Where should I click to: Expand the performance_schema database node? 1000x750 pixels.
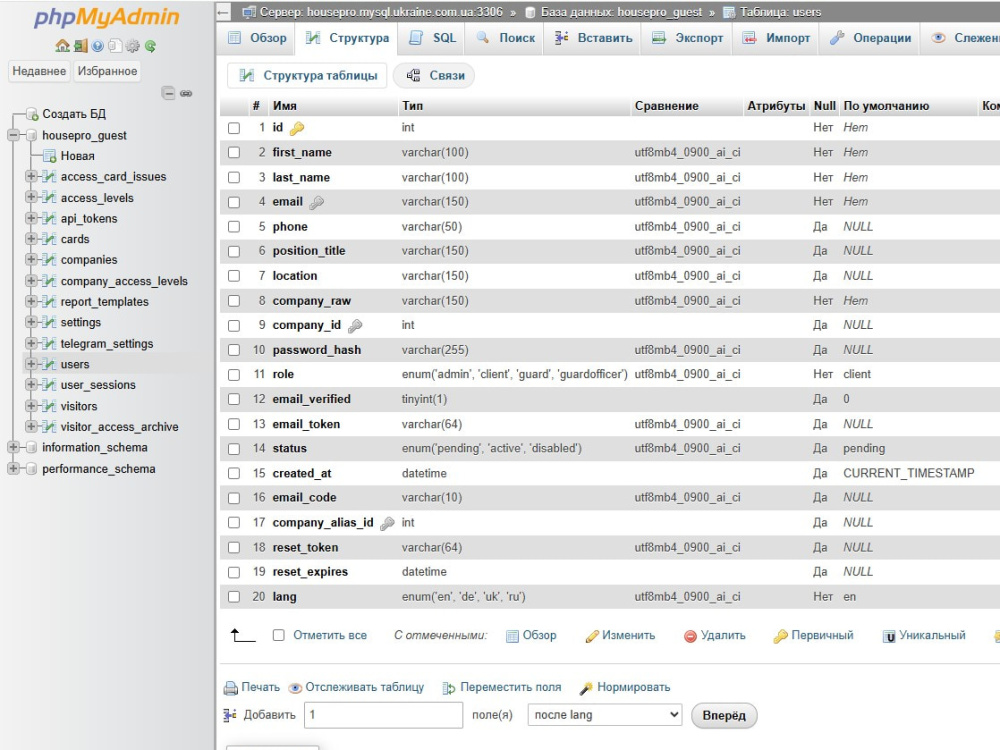pyautogui.click(x=13, y=469)
